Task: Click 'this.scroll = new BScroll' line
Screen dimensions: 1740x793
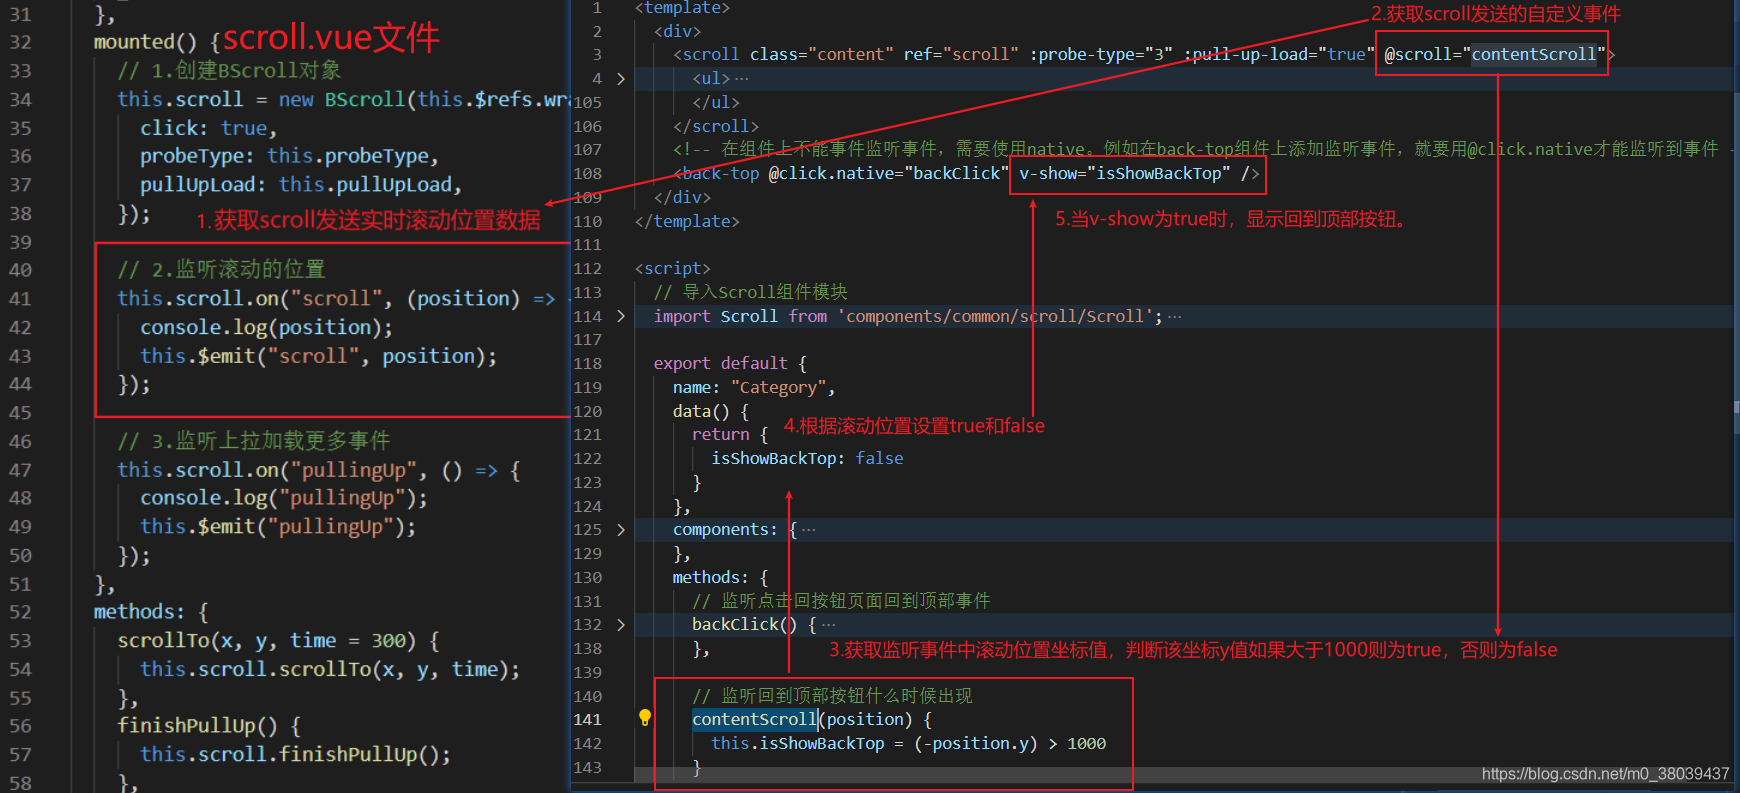Action: pos(343,99)
